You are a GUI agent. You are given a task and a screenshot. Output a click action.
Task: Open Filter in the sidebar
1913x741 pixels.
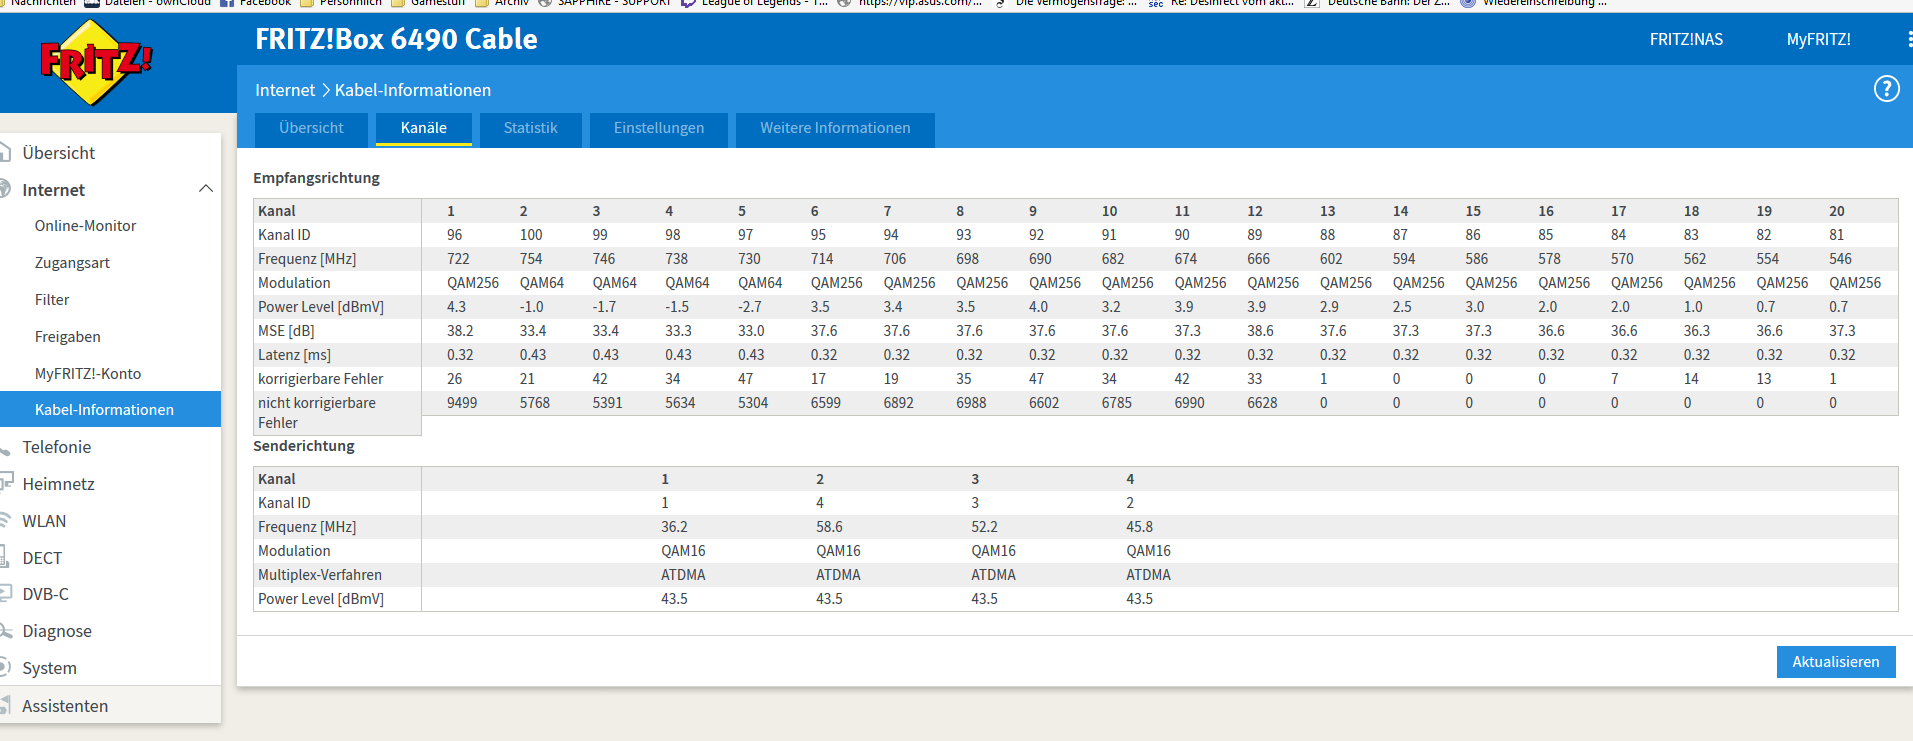pos(52,300)
